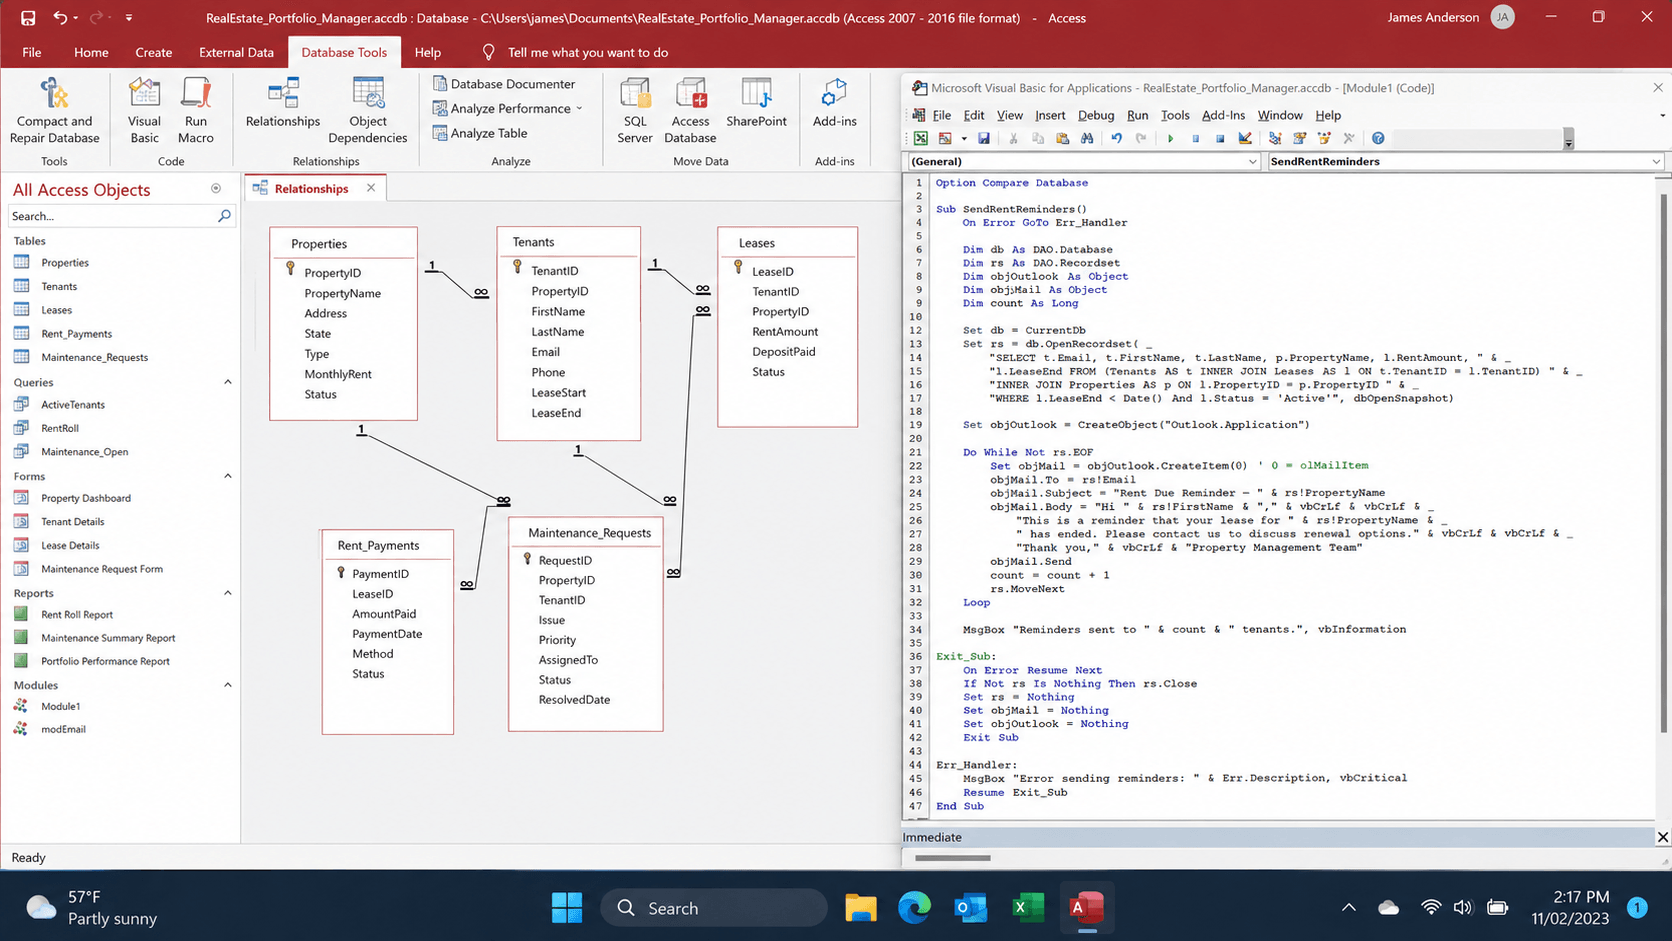Open SendRentReminders procedure dropdown
The height and width of the screenshot is (941, 1672).
(x=1656, y=161)
